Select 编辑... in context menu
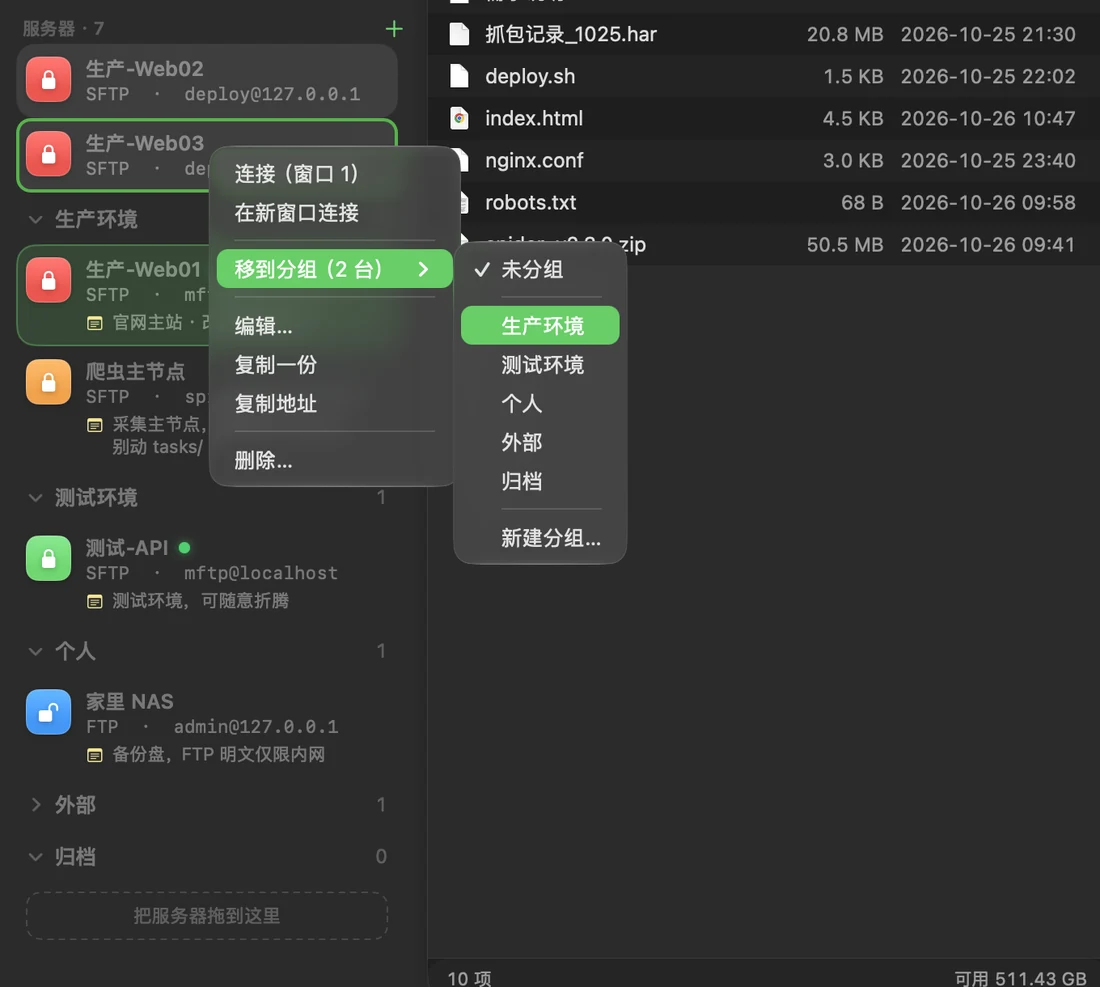 click(x=334, y=326)
